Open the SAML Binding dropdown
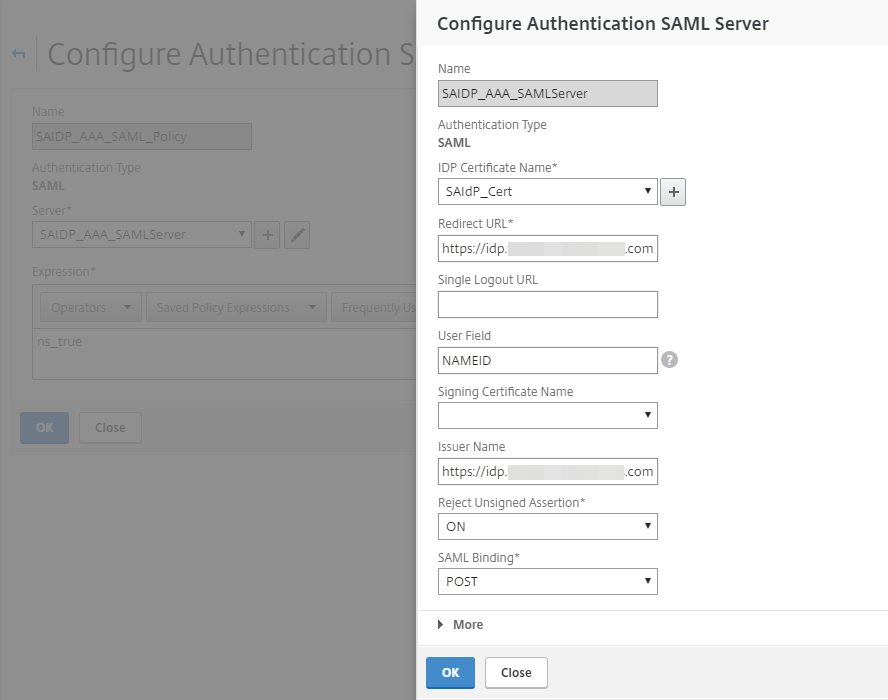Viewport: 888px width, 700px height. [x=547, y=581]
